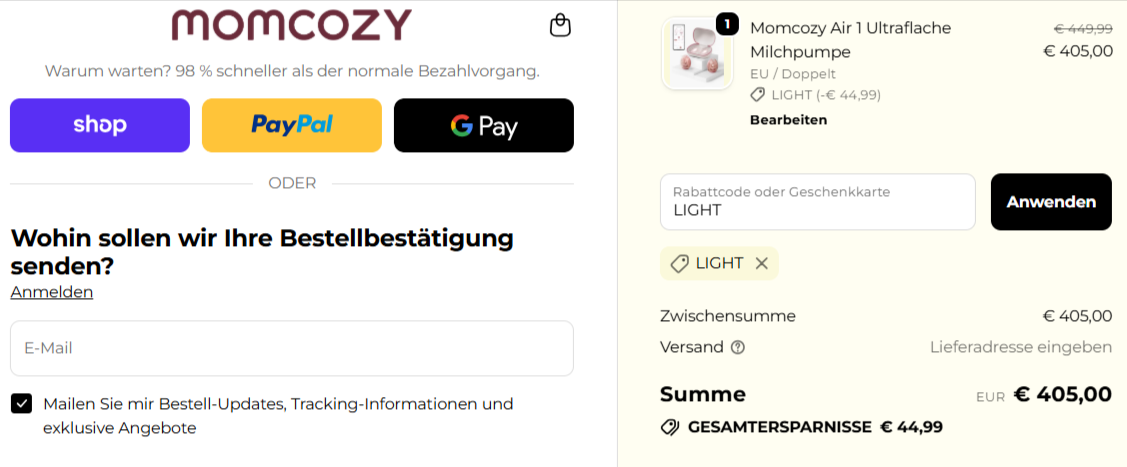This screenshot has width=1127, height=467.
Task: Remove the LIGHT discount code tag
Action: click(762, 263)
